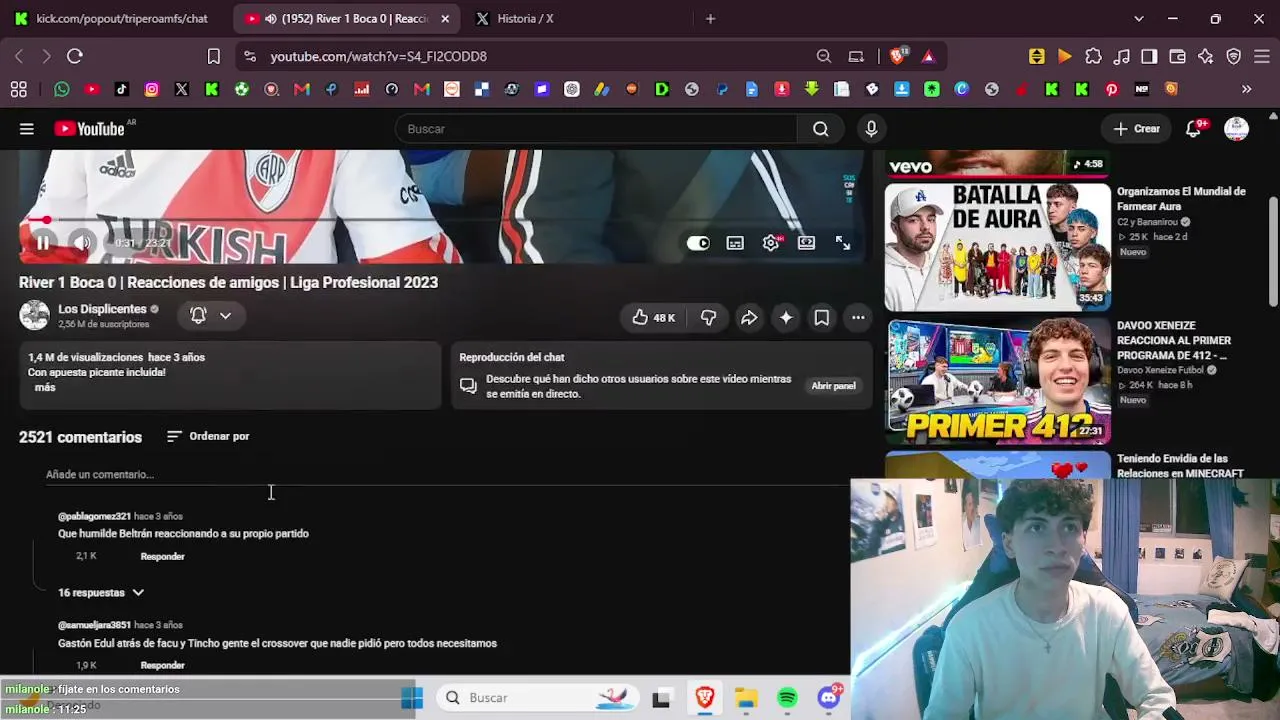Screen dimensions: 1280x720
Task: Share the video with the arrow button
Action: click(x=749, y=318)
